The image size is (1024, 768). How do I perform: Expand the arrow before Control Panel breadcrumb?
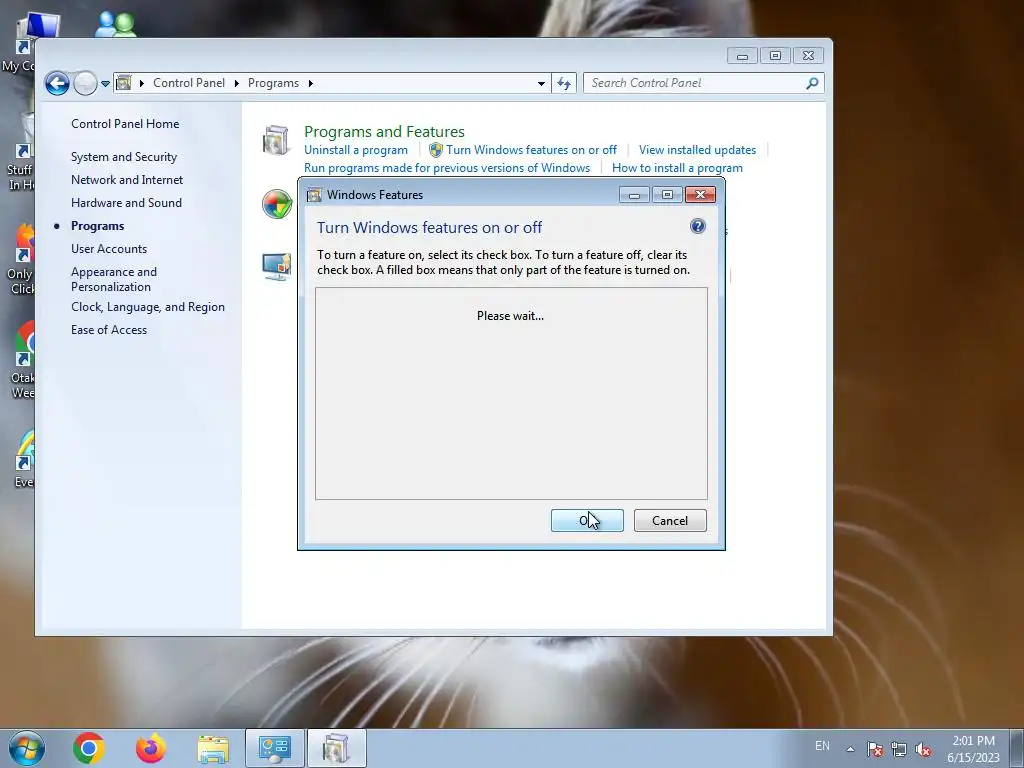pyautogui.click(x=142, y=83)
